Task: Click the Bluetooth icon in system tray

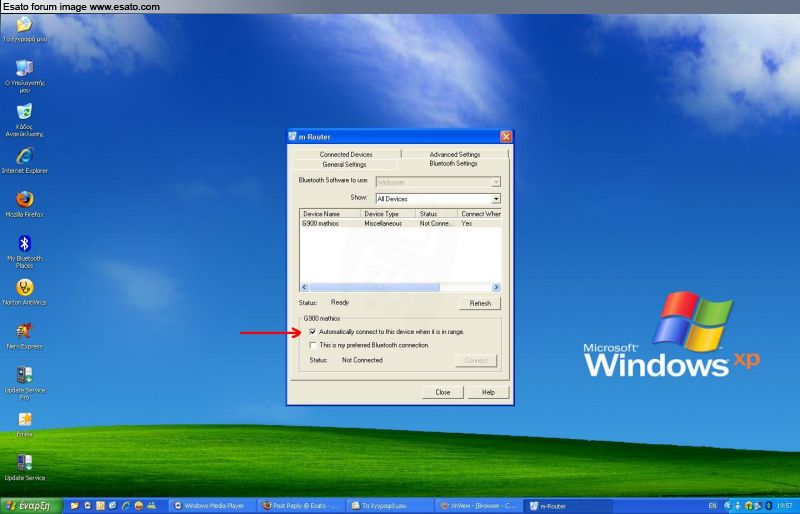Action: click(768, 506)
